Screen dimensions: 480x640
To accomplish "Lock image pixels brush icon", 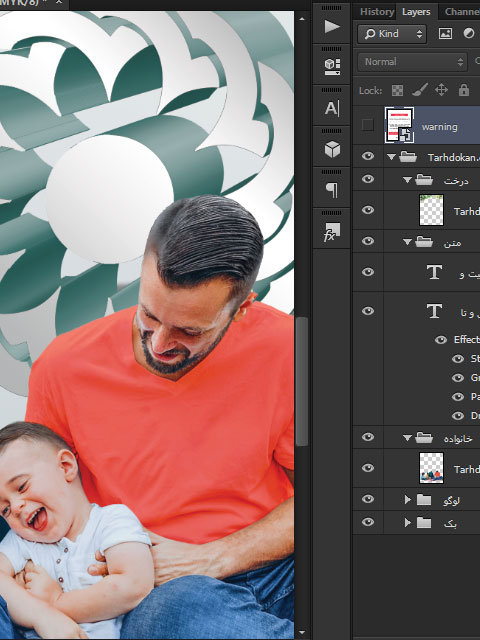I will pyautogui.click(x=420, y=90).
